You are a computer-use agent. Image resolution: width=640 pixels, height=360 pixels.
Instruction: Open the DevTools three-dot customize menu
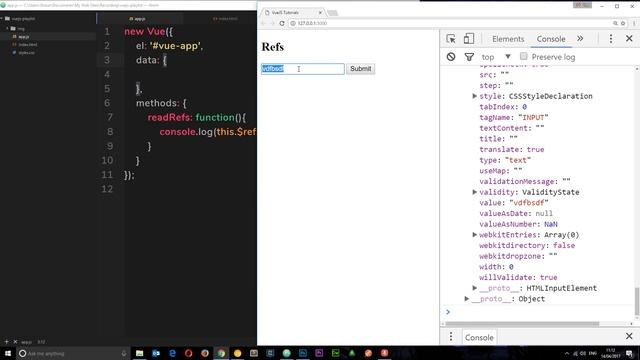coord(611,39)
